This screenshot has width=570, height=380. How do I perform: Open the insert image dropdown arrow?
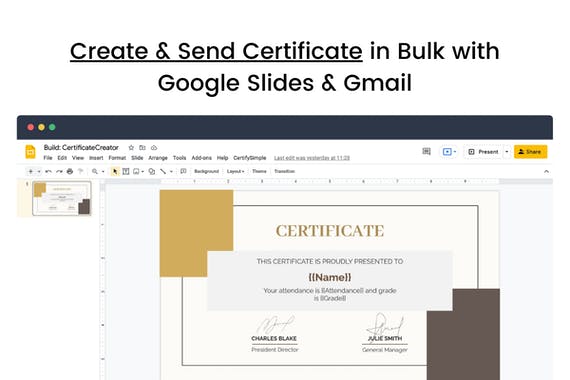click(143, 172)
